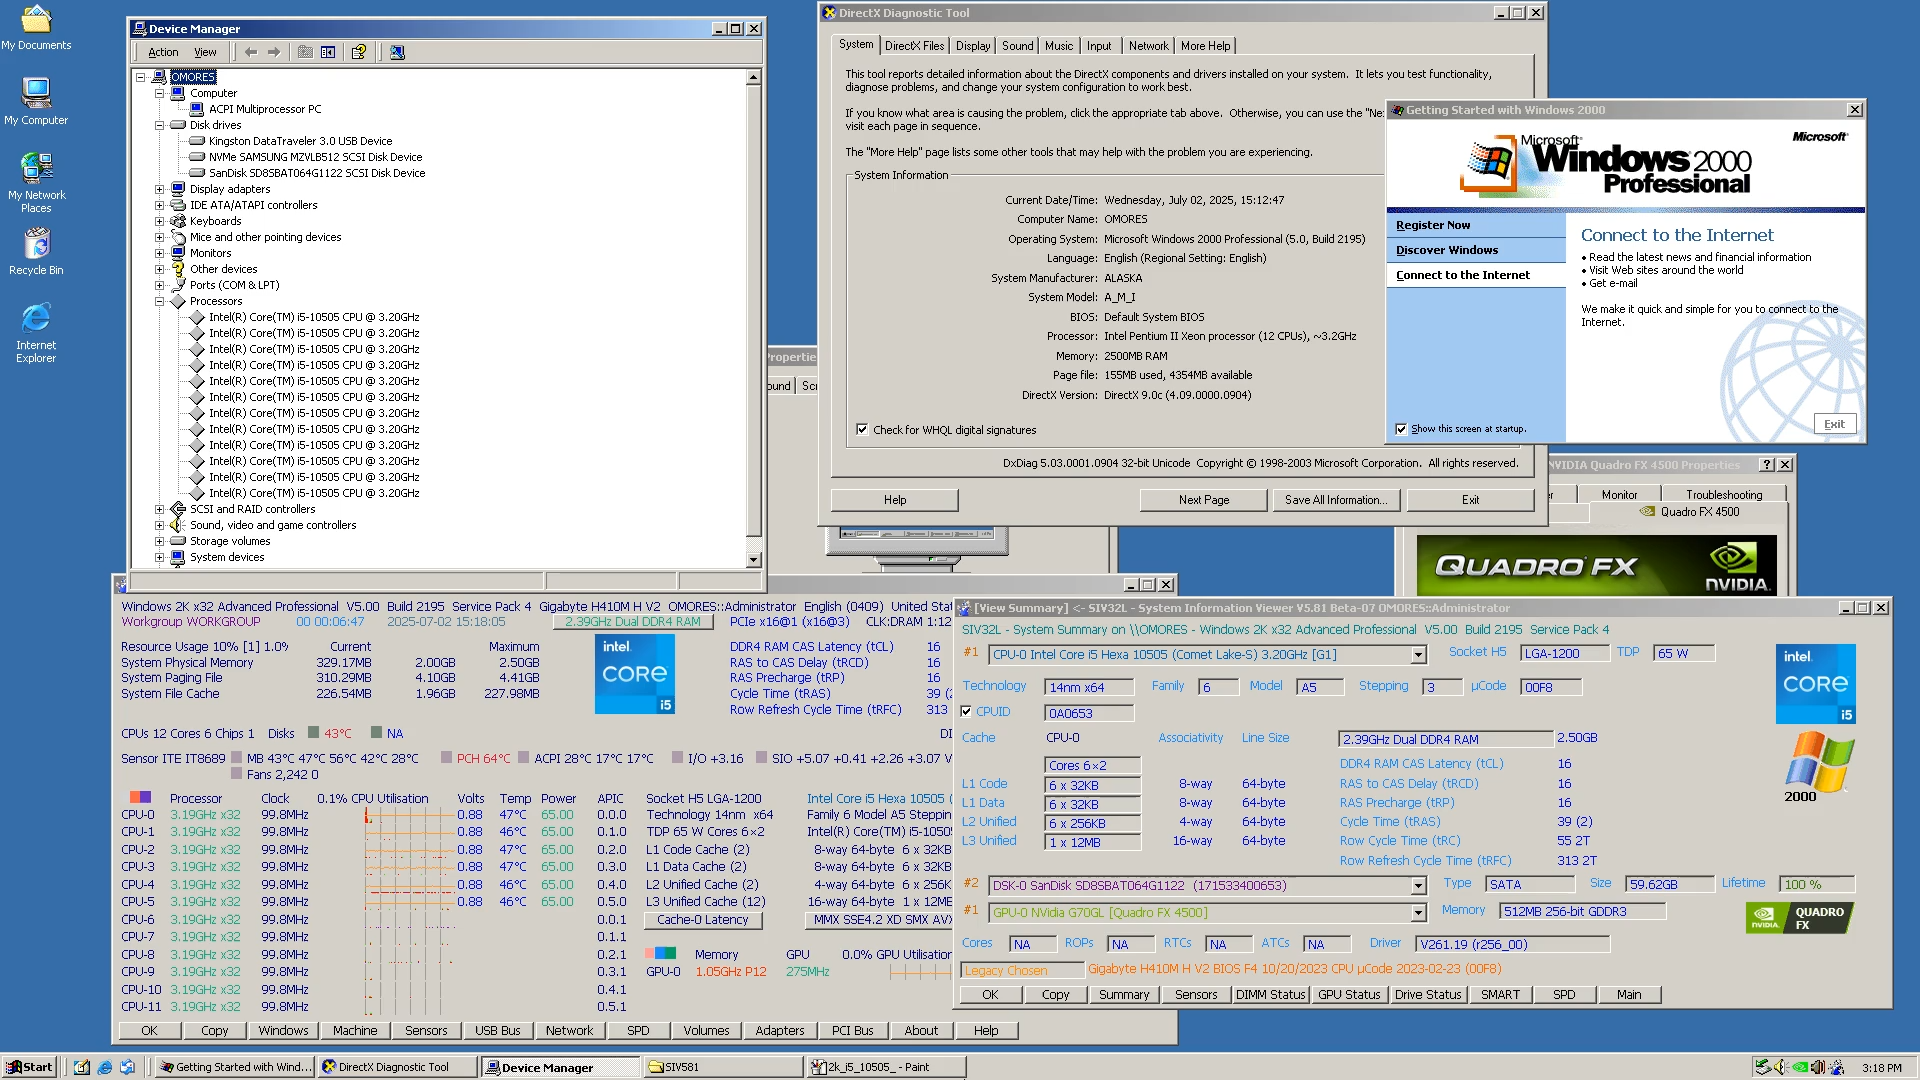Click Show Desktop quick launch icon

coord(82,1067)
